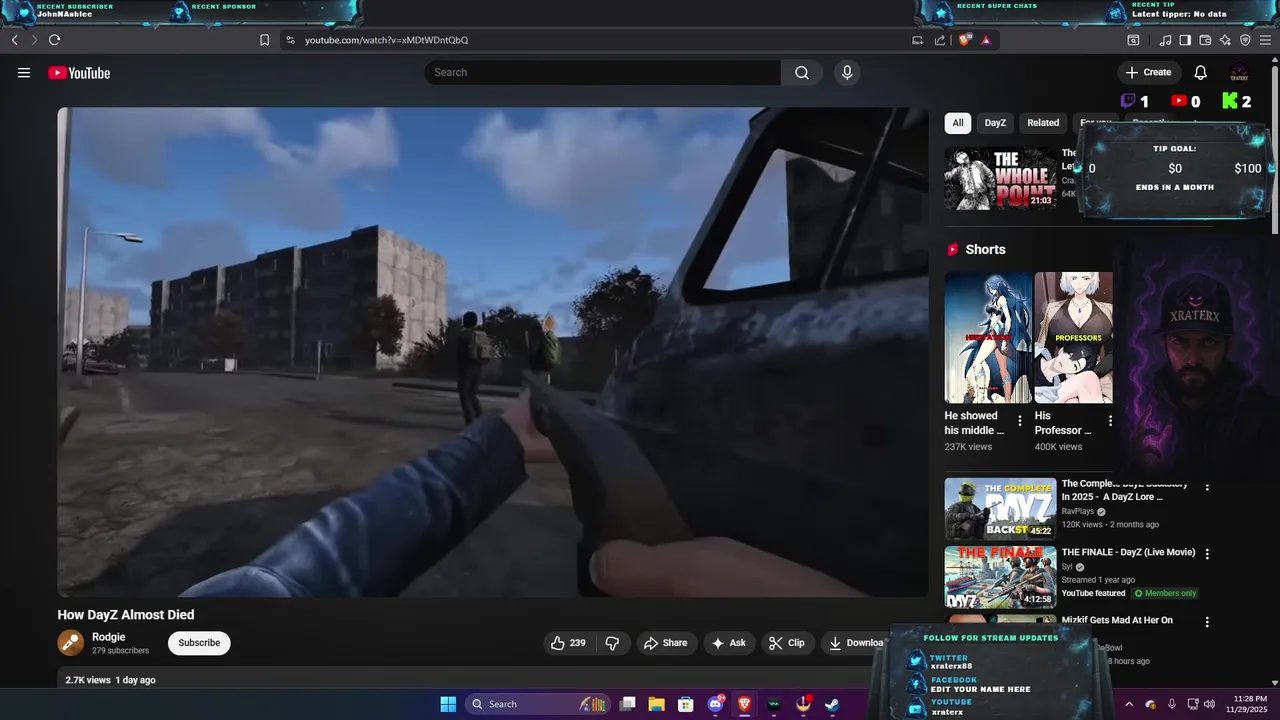This screenshot has height=720, width=1280.
Task: Click the Share button below the video
Action: [665, 643]
